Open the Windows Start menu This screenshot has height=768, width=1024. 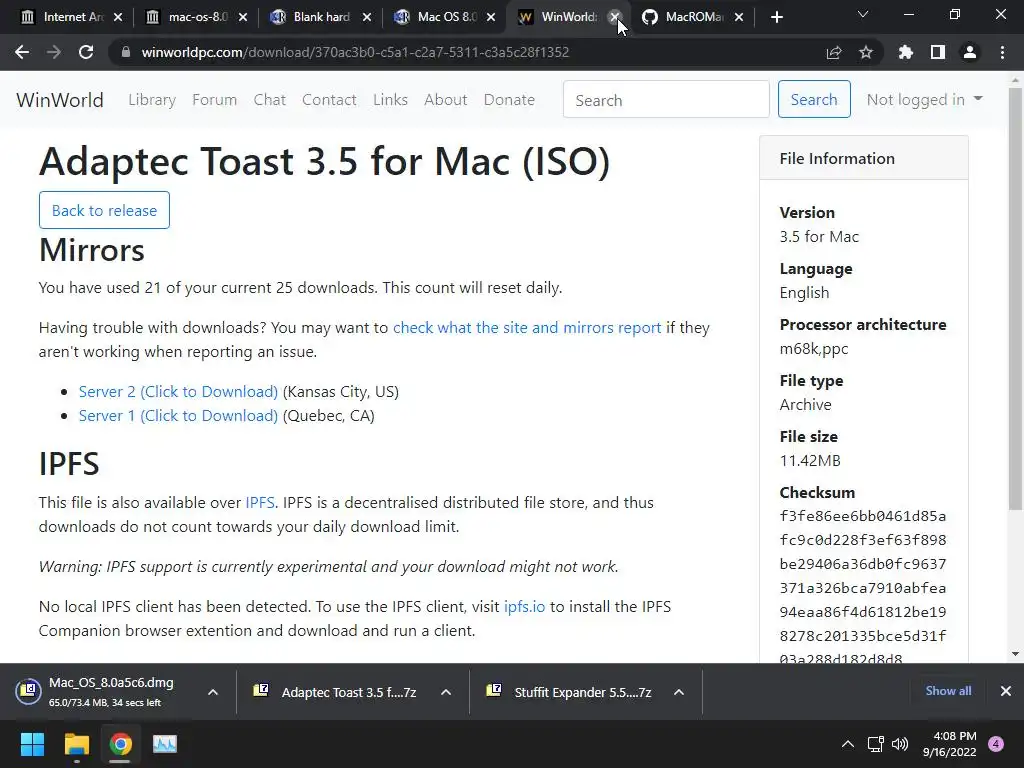32,744
